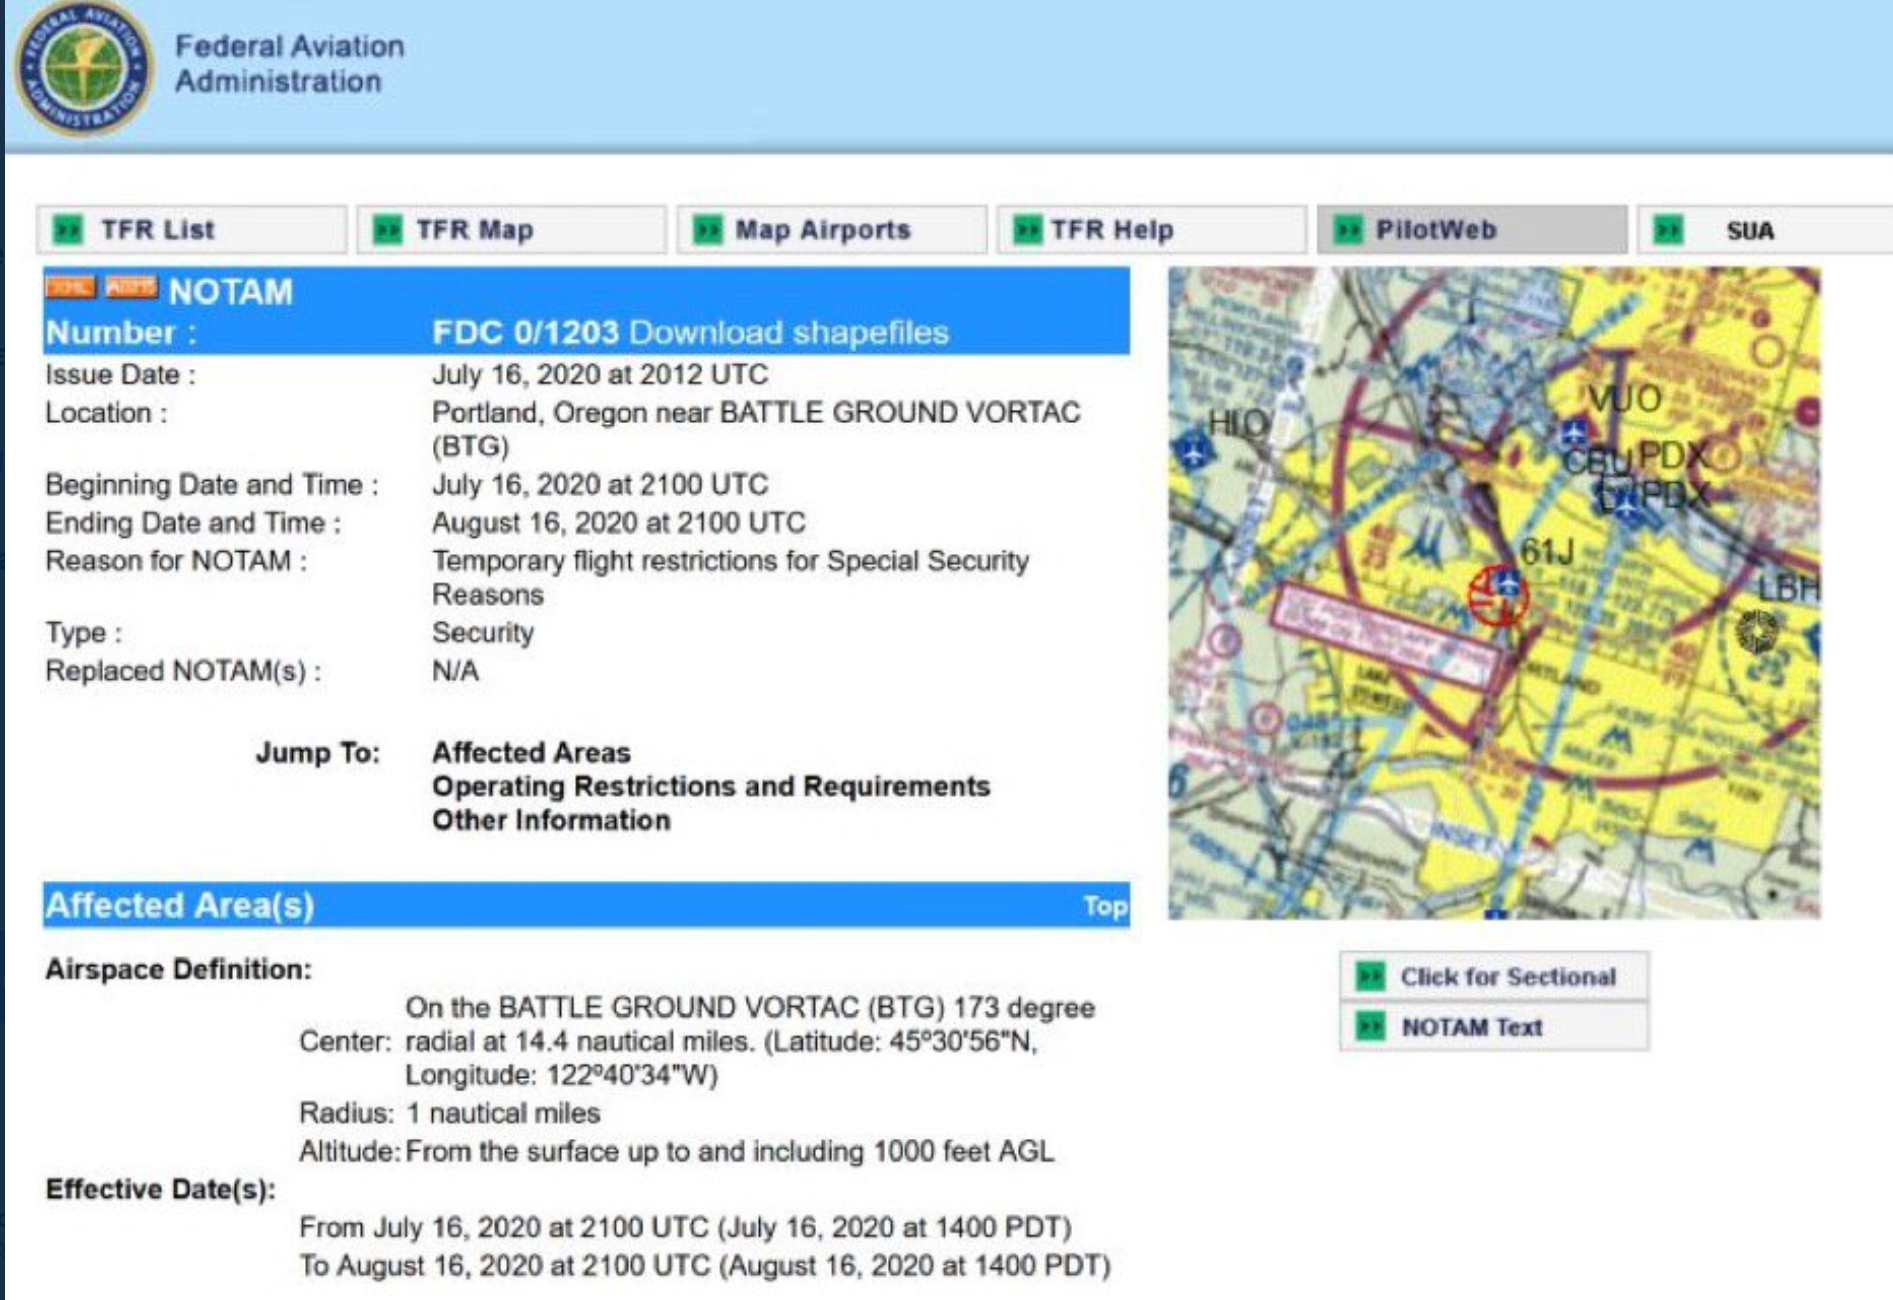Jump to the Other Information section

tap(551, 820)
